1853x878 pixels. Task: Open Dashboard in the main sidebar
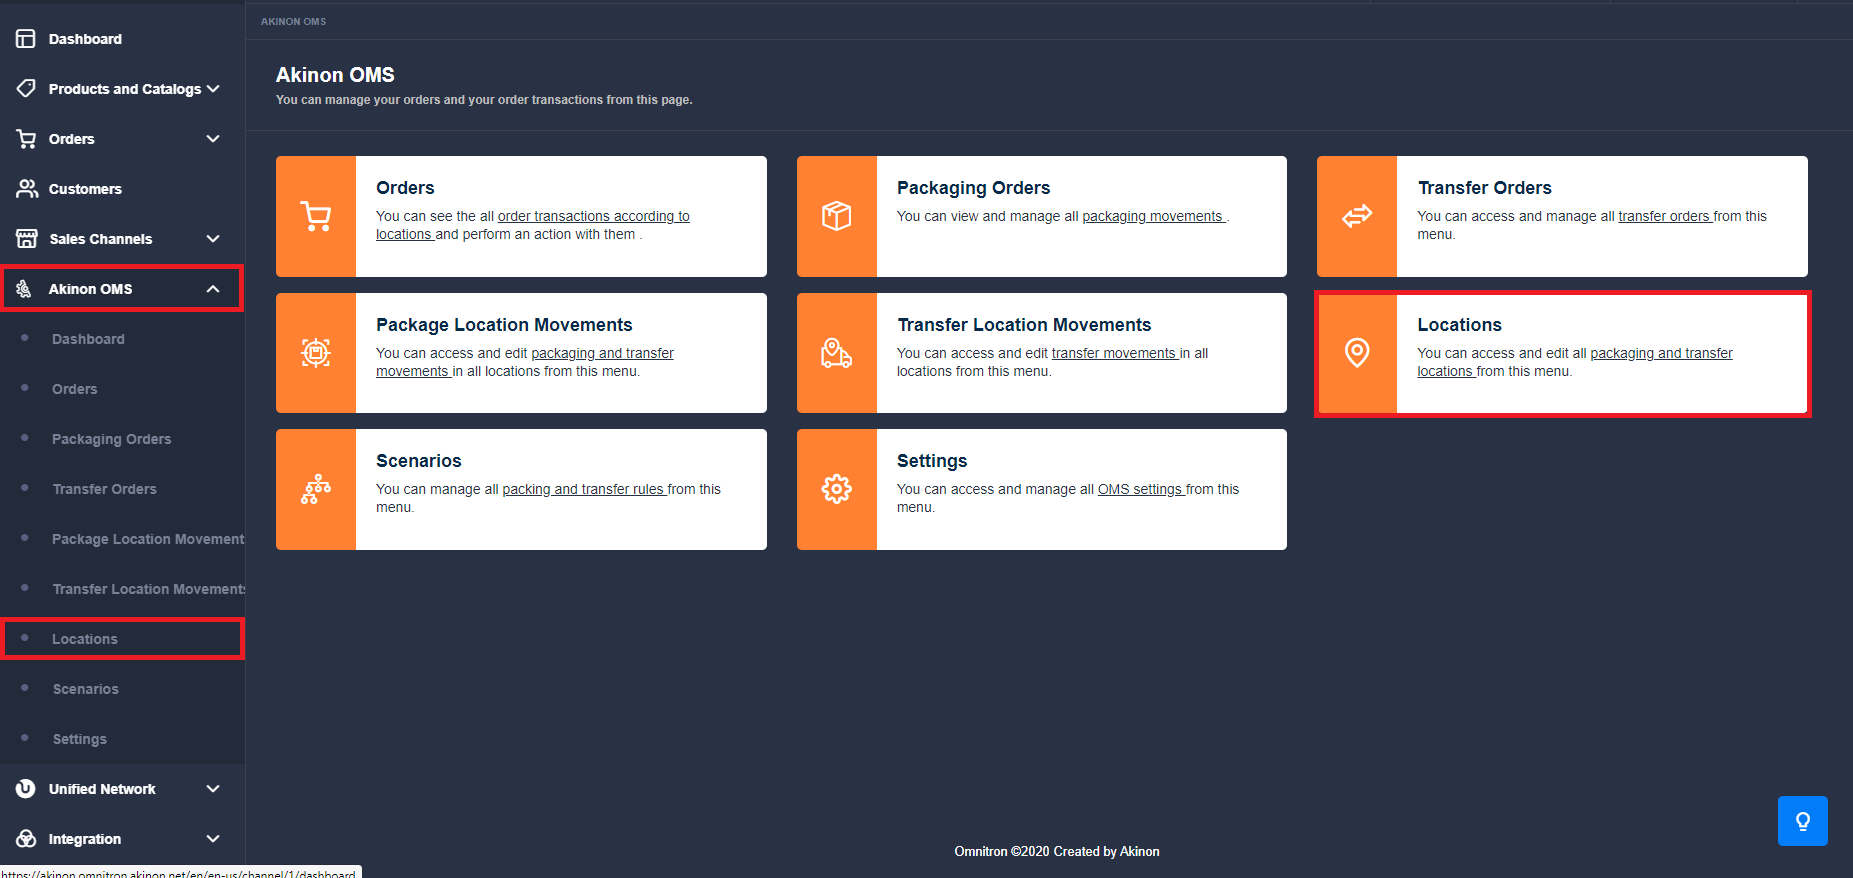click(x=85, y=39)
